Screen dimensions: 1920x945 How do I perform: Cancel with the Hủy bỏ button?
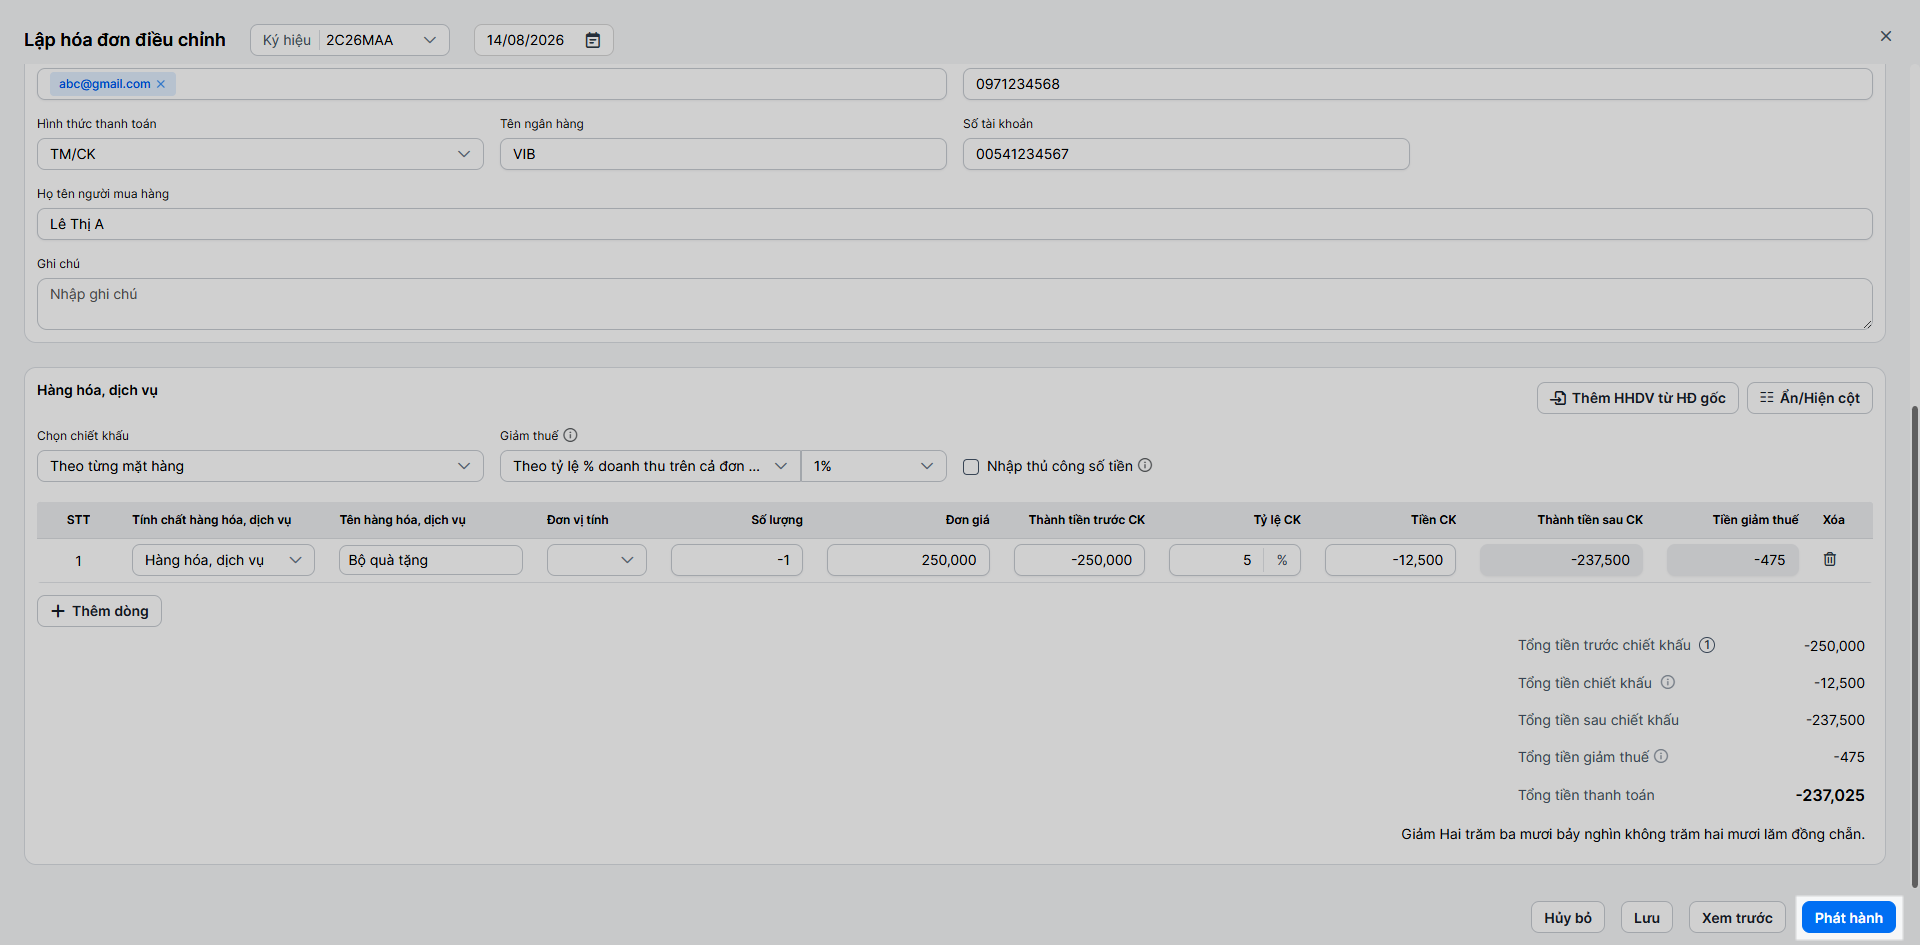[x=1568, y=918]
